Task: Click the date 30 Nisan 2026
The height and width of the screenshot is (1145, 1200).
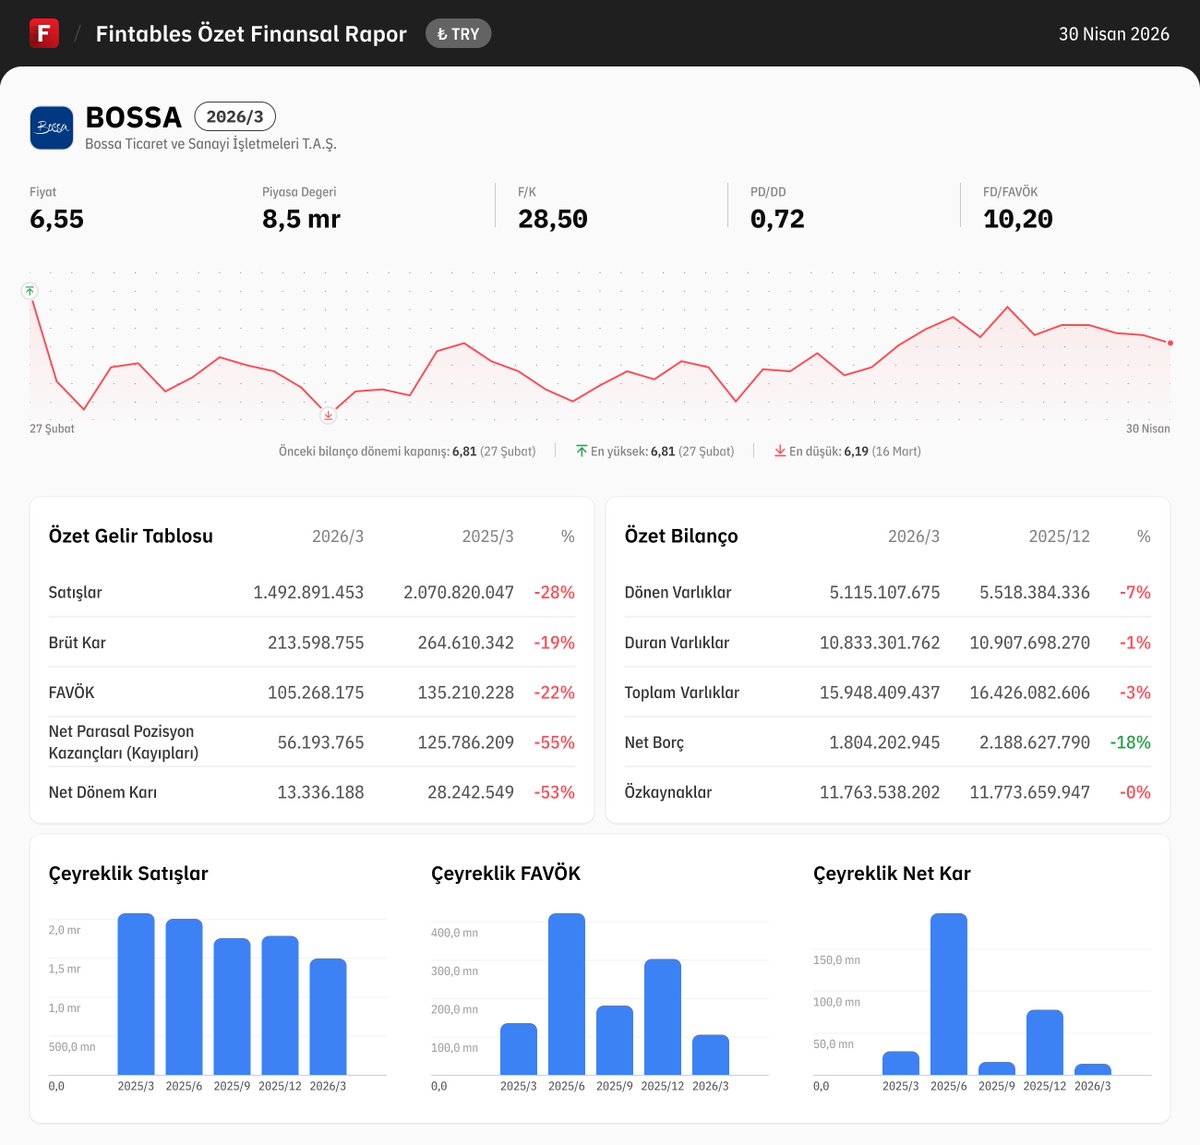Action: point(1114,34)
